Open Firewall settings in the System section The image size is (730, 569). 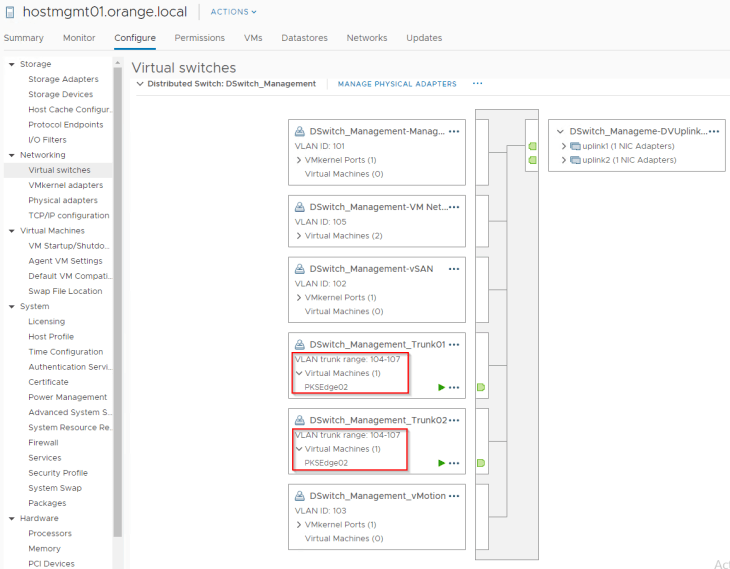[x=43, y=442]
